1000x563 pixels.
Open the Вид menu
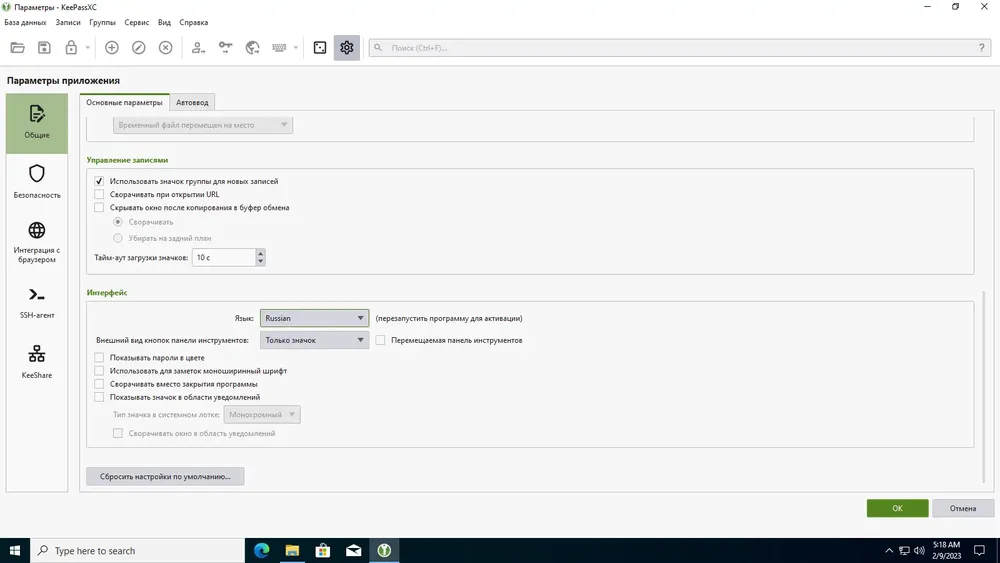[164, 22]
